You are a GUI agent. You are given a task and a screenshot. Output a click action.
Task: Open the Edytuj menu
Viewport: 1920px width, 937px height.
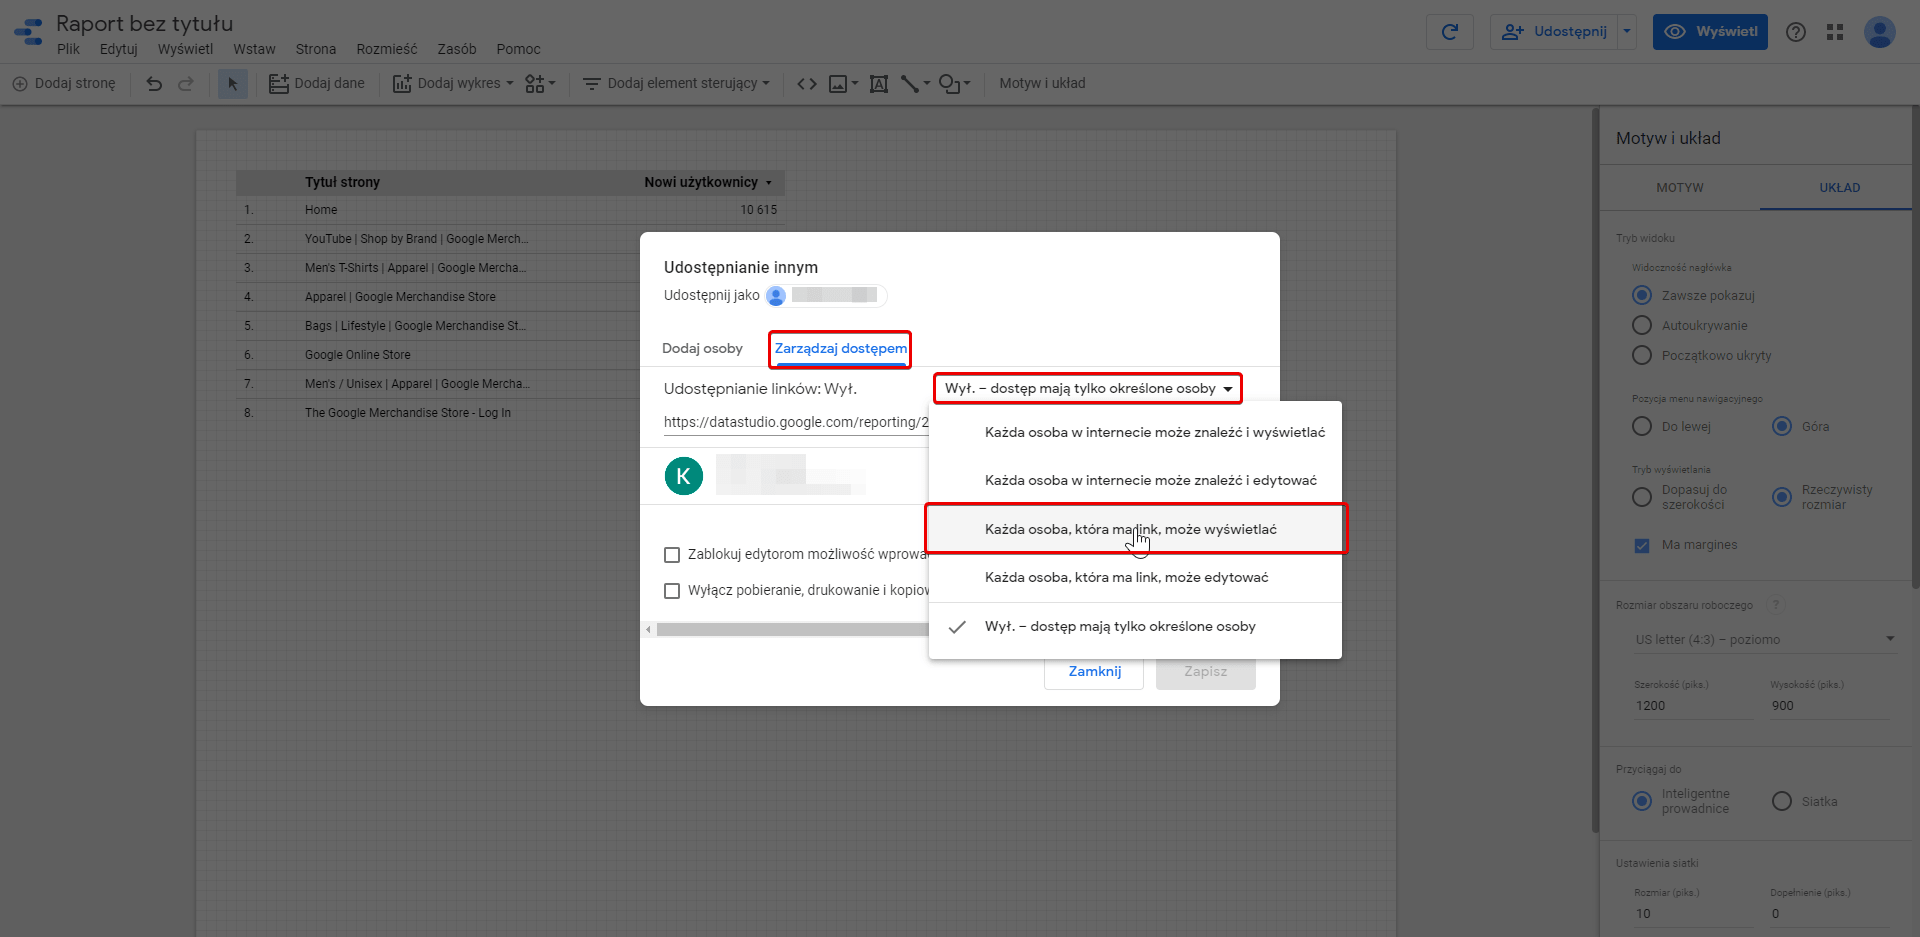point(119,49)
